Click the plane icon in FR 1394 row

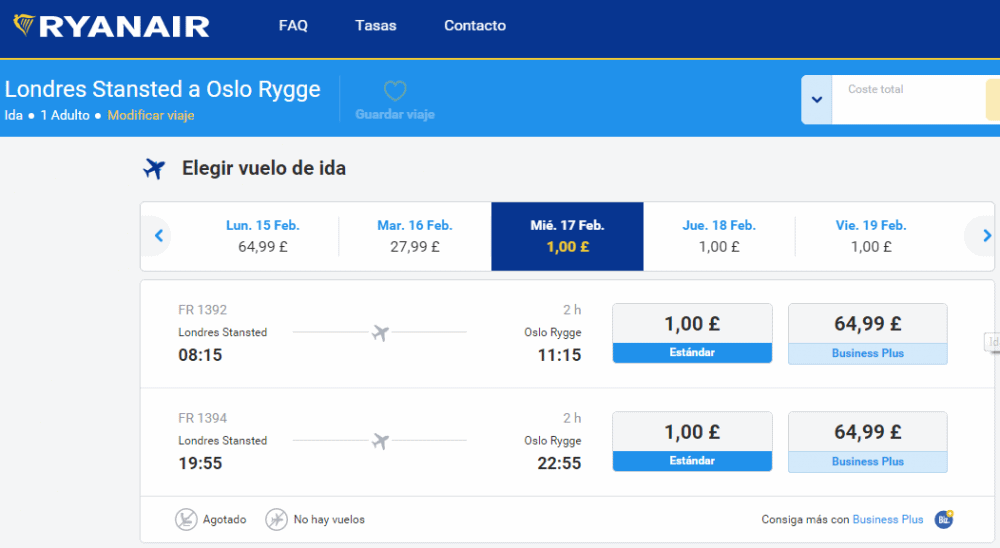click(380, 441)
